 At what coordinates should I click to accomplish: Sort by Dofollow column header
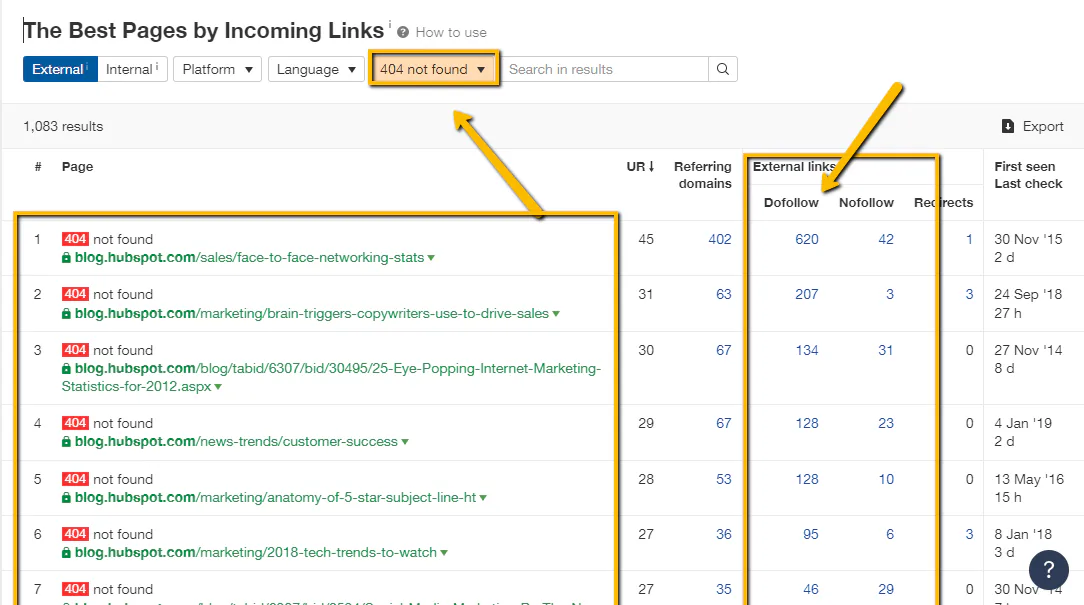click(791, 203)
